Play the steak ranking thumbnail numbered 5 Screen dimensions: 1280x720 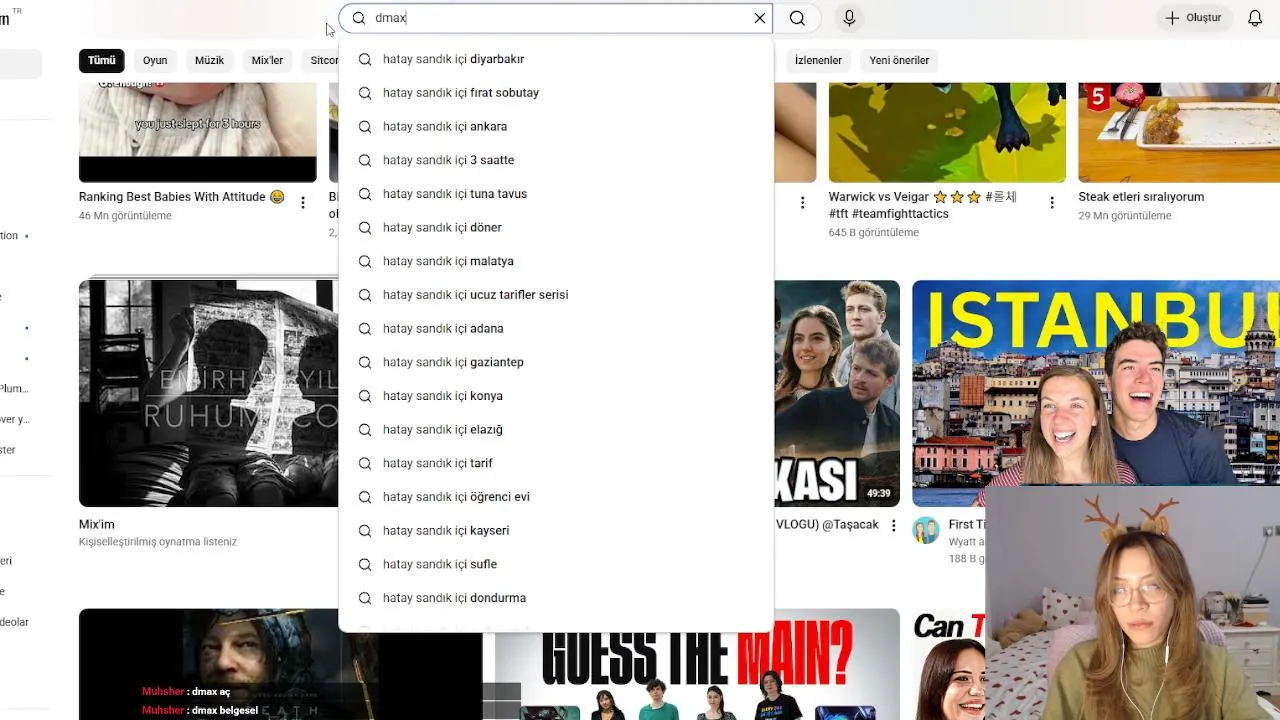[x=1179, y=132]
